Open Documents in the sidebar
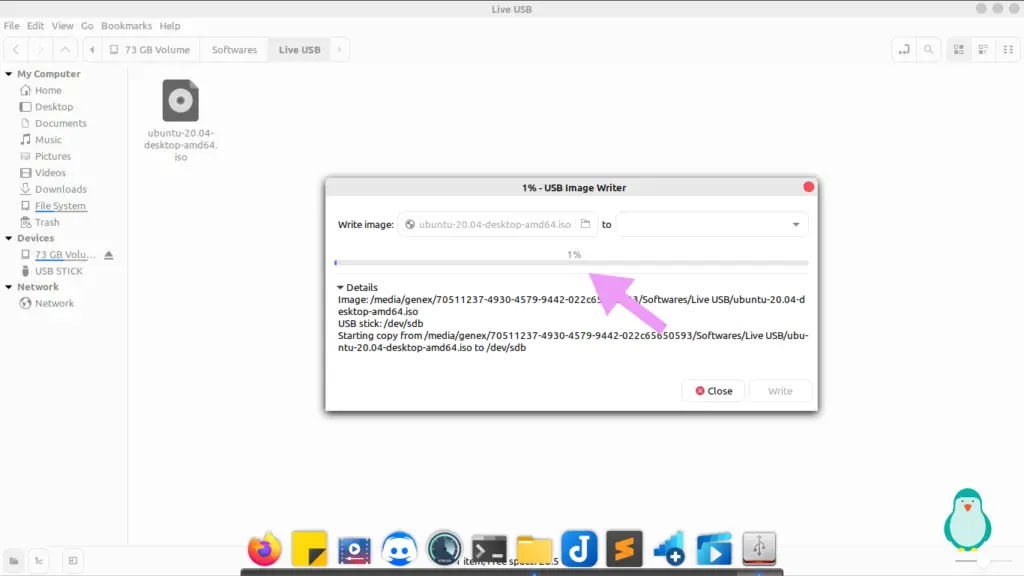The width and height of the screenshot is (1024, 576). pos(63,123)
